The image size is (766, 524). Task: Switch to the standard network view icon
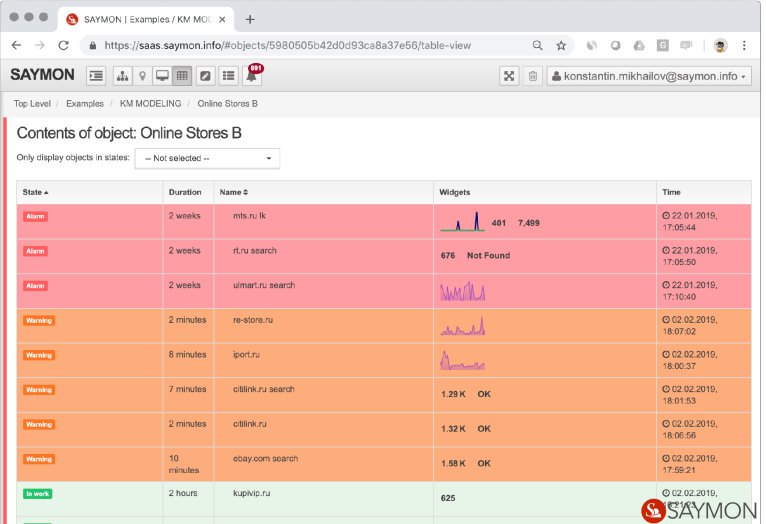coord(122,76)
